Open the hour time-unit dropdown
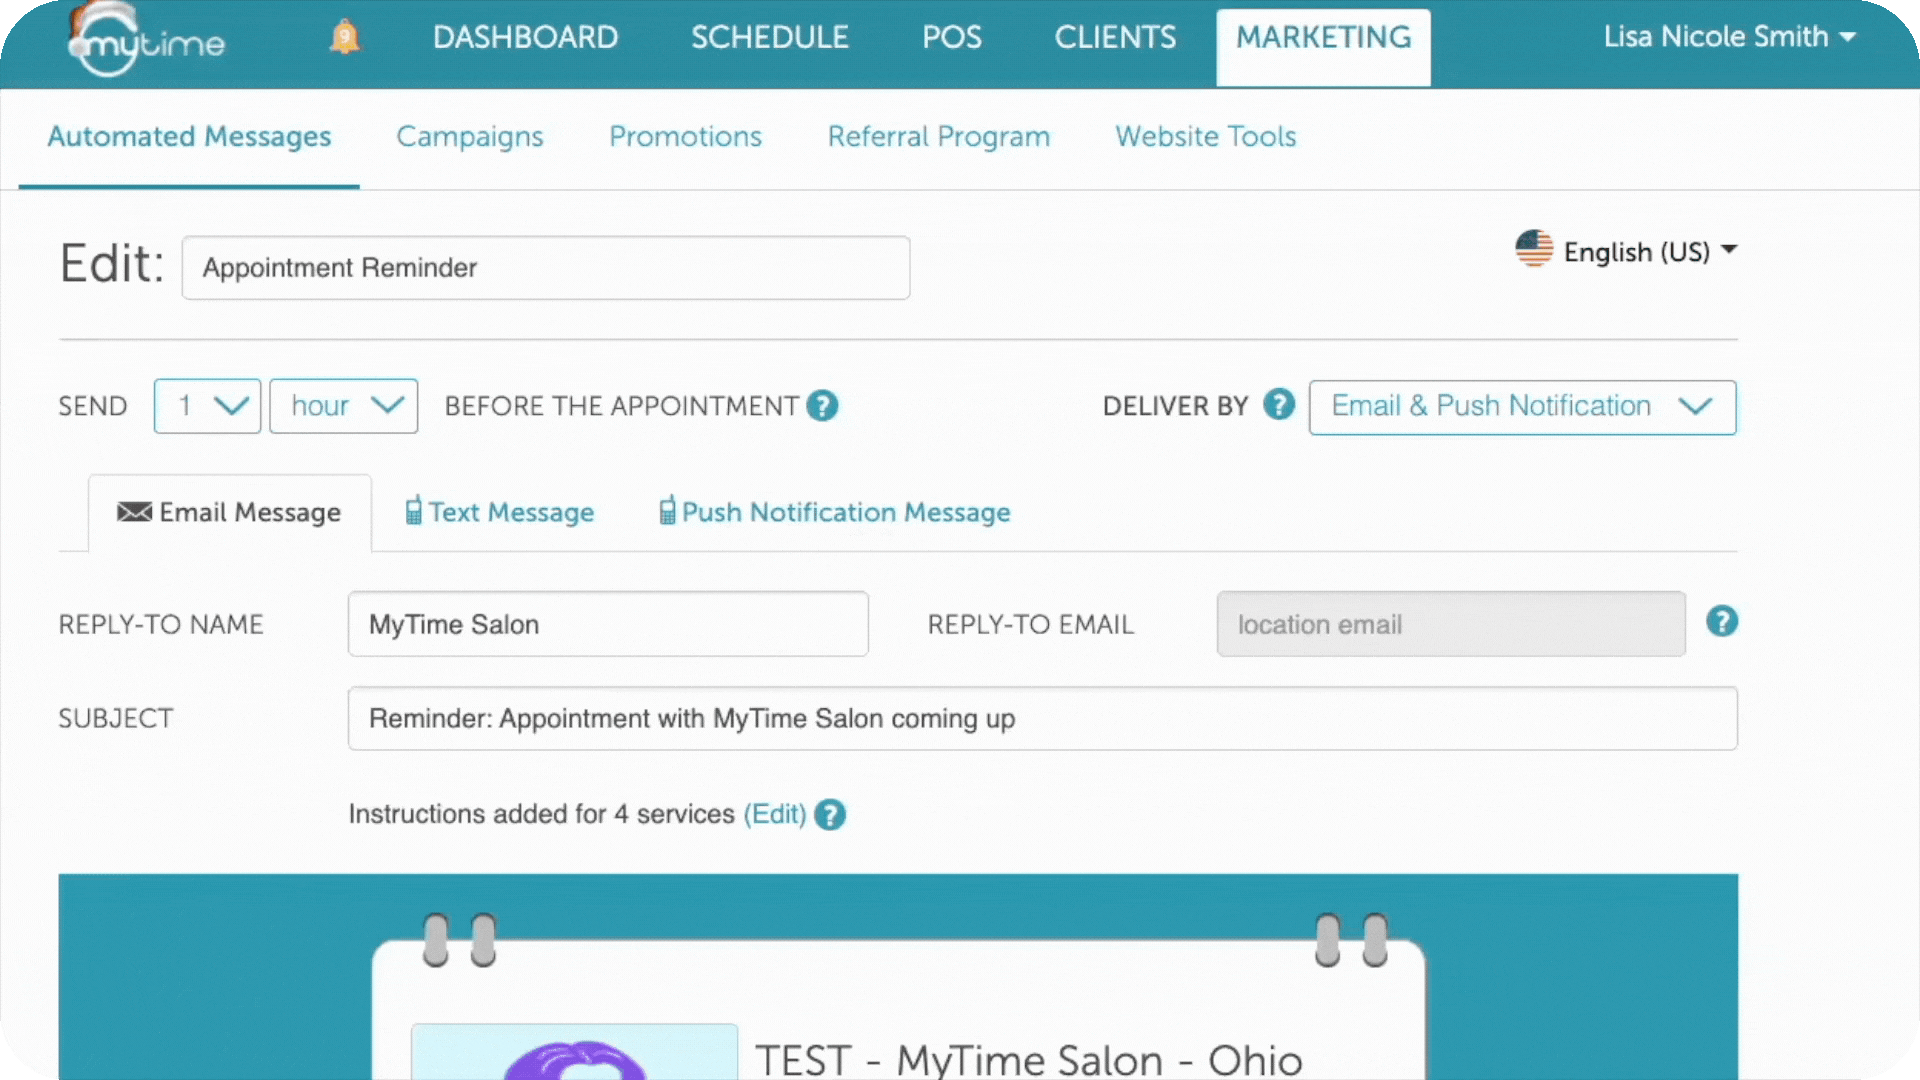 (x=344, y=406)
